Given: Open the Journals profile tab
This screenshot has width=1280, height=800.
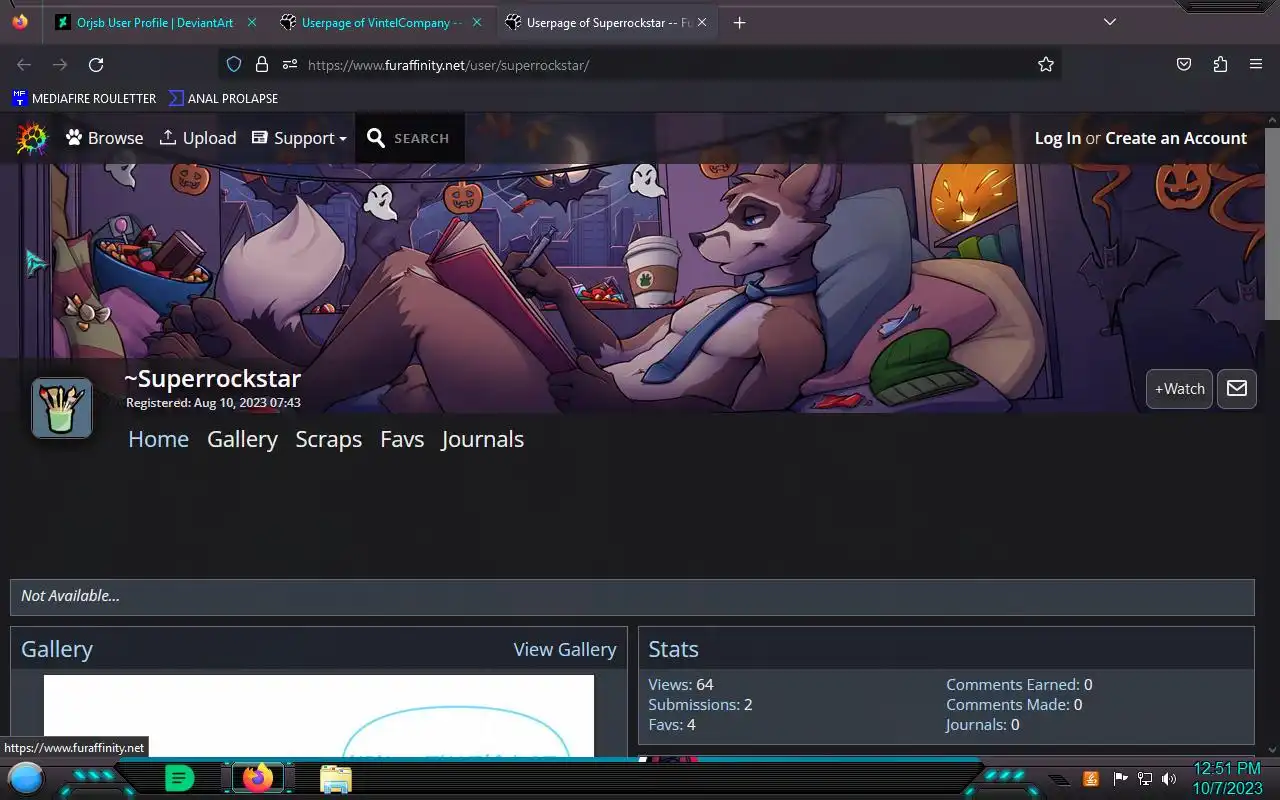Looking at the screenshot, I should coord(482,439).
